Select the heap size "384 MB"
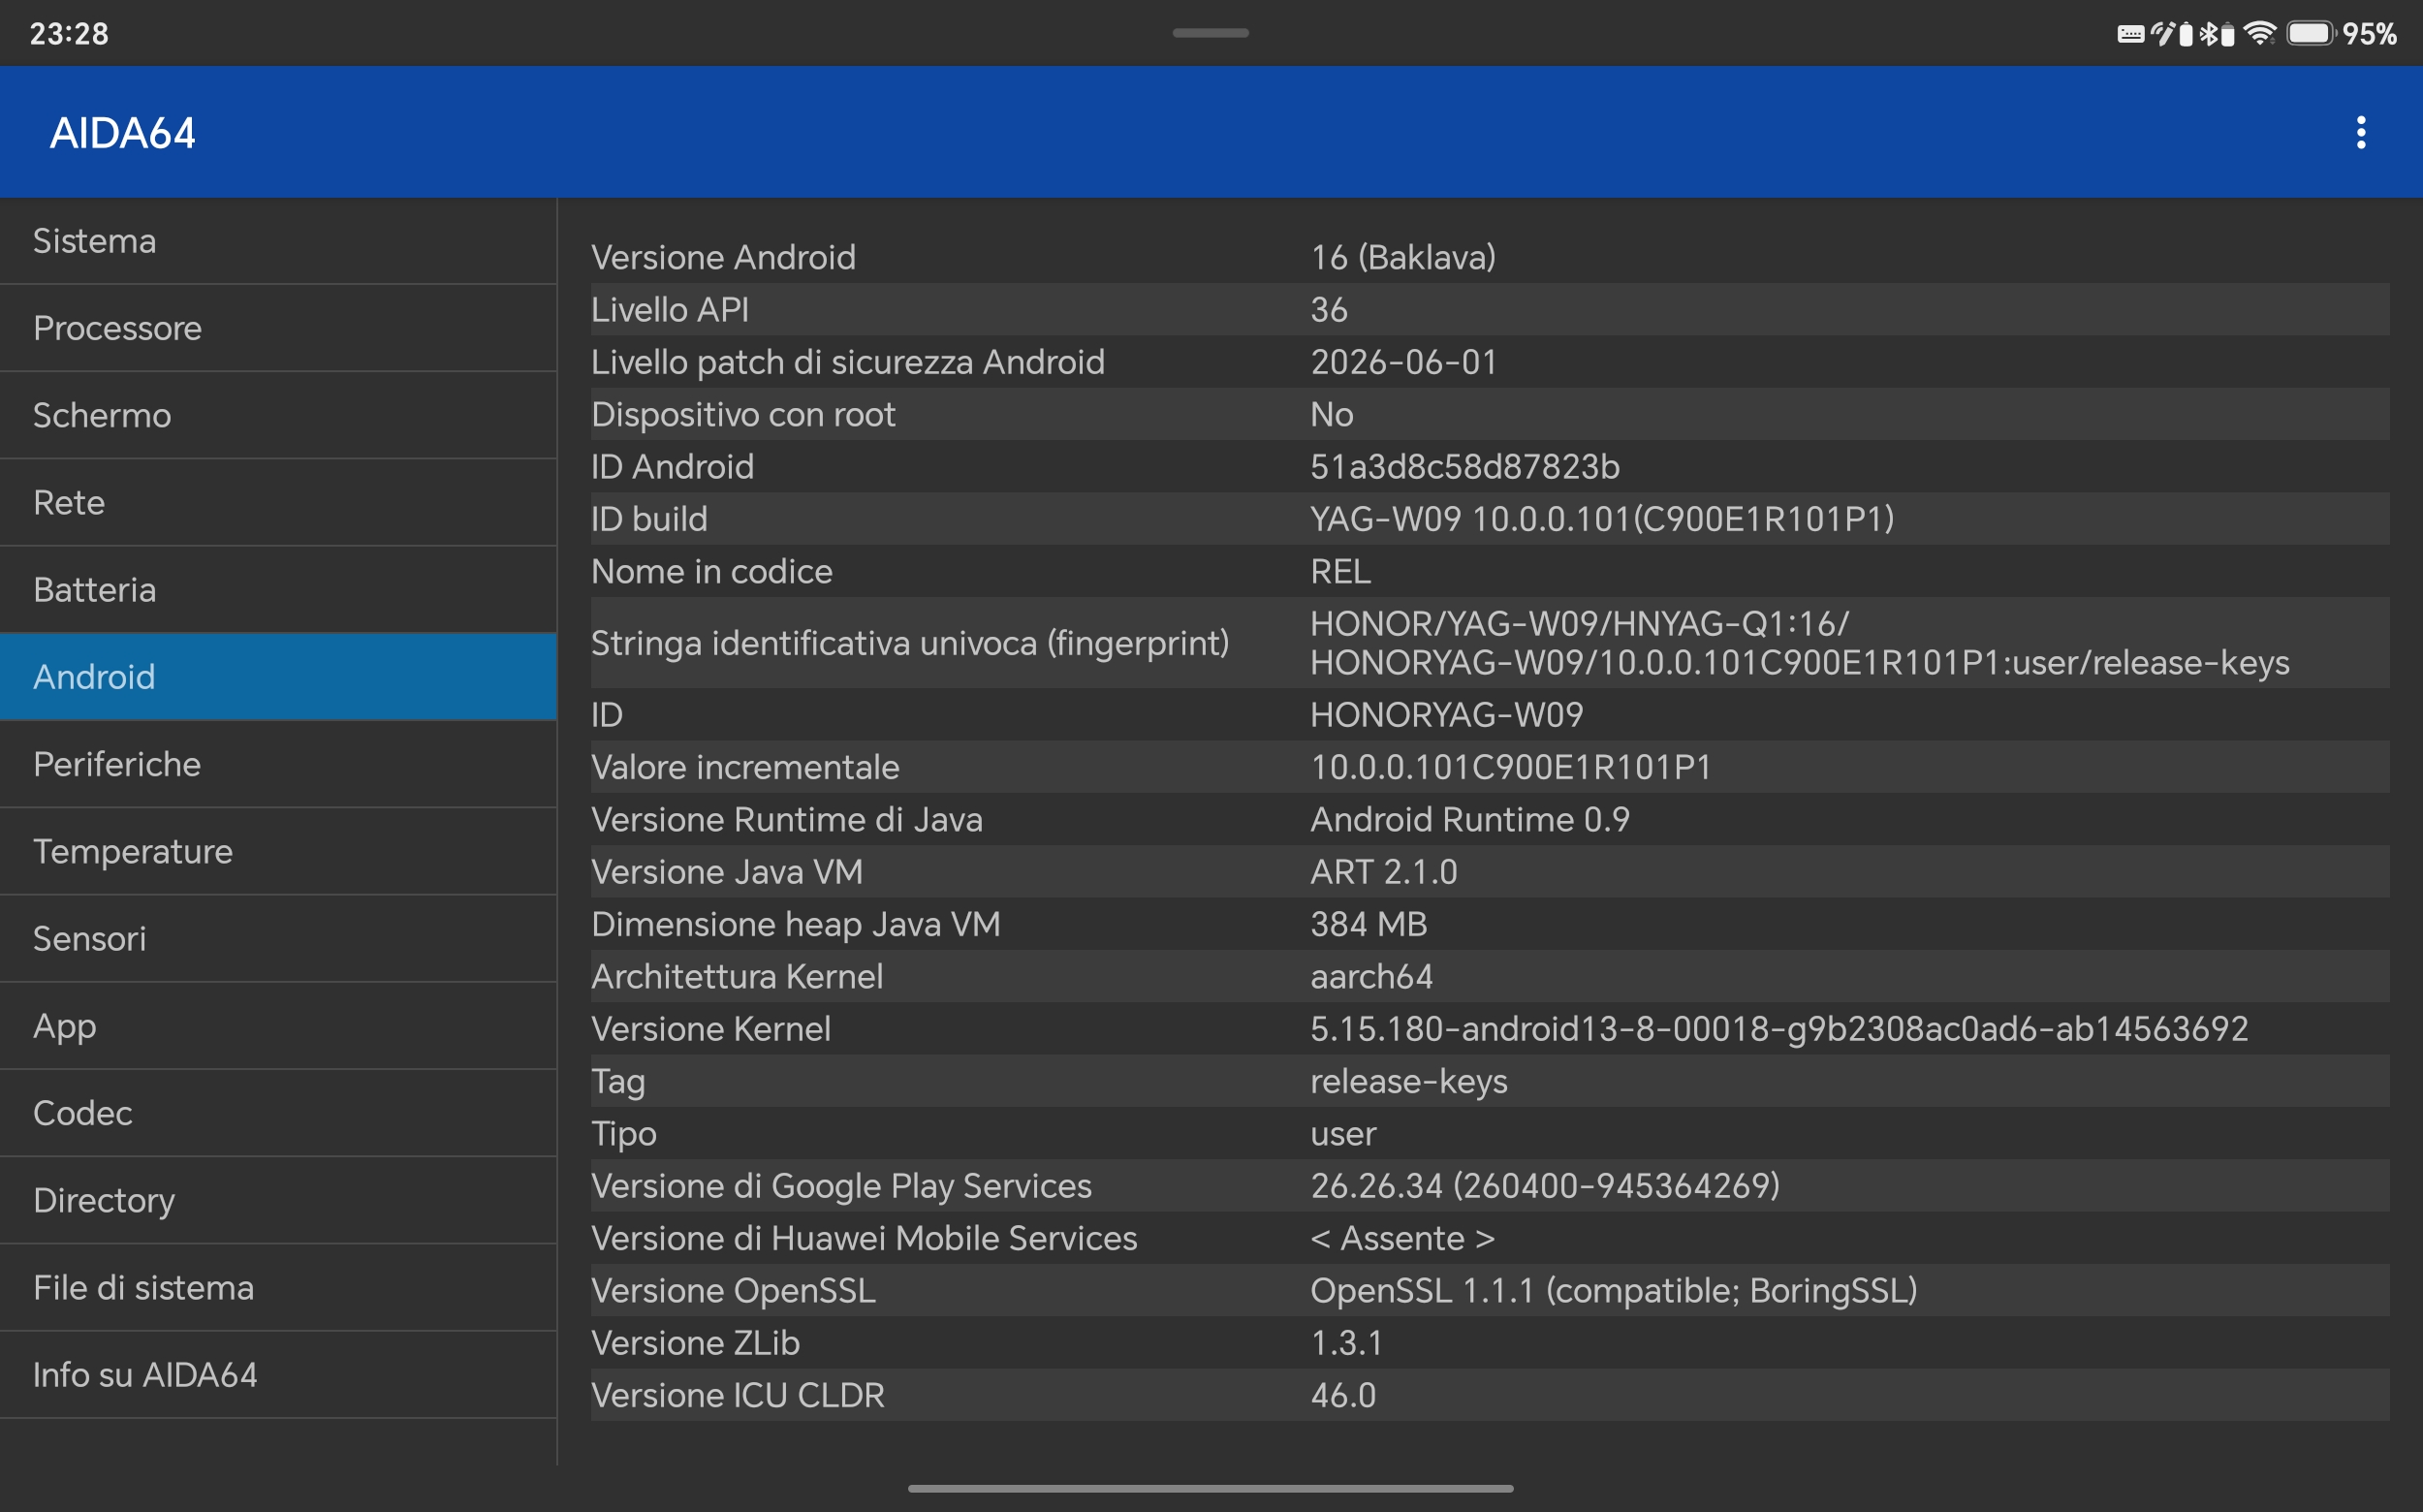The image size is (2423, 1512). click(1369, 924)
